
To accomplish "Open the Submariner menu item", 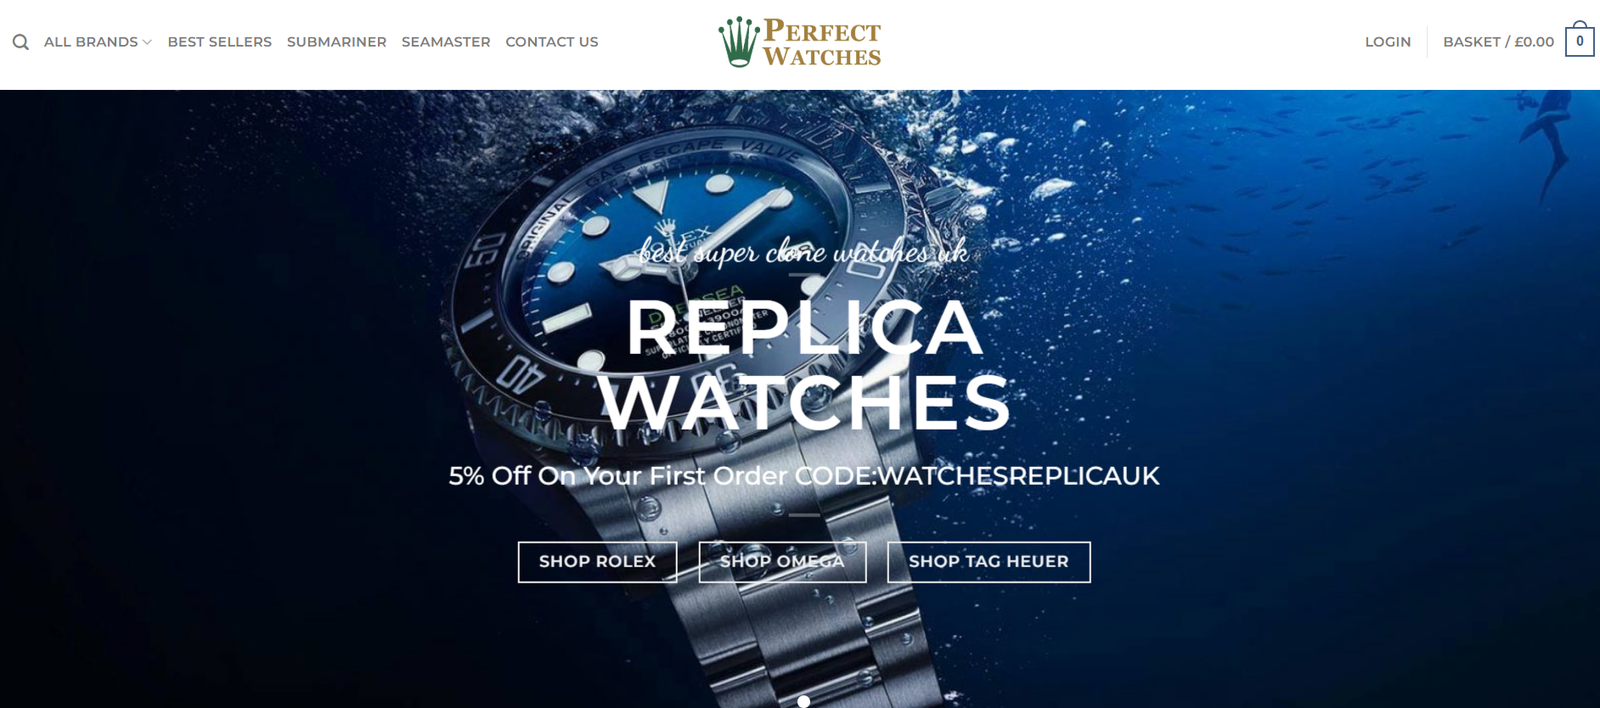I will click(336, 42).
